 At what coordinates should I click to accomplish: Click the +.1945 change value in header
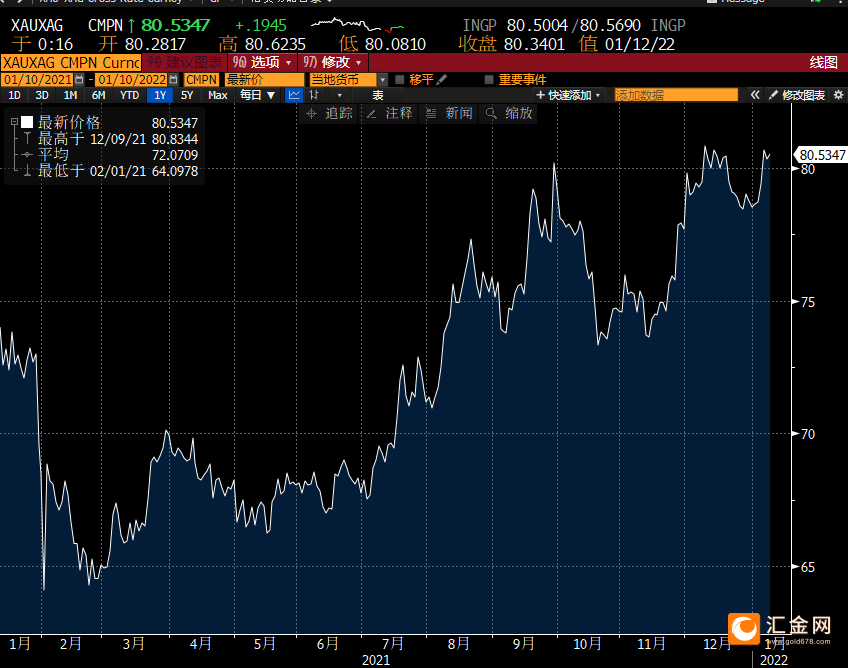click(x=261, y=25)
